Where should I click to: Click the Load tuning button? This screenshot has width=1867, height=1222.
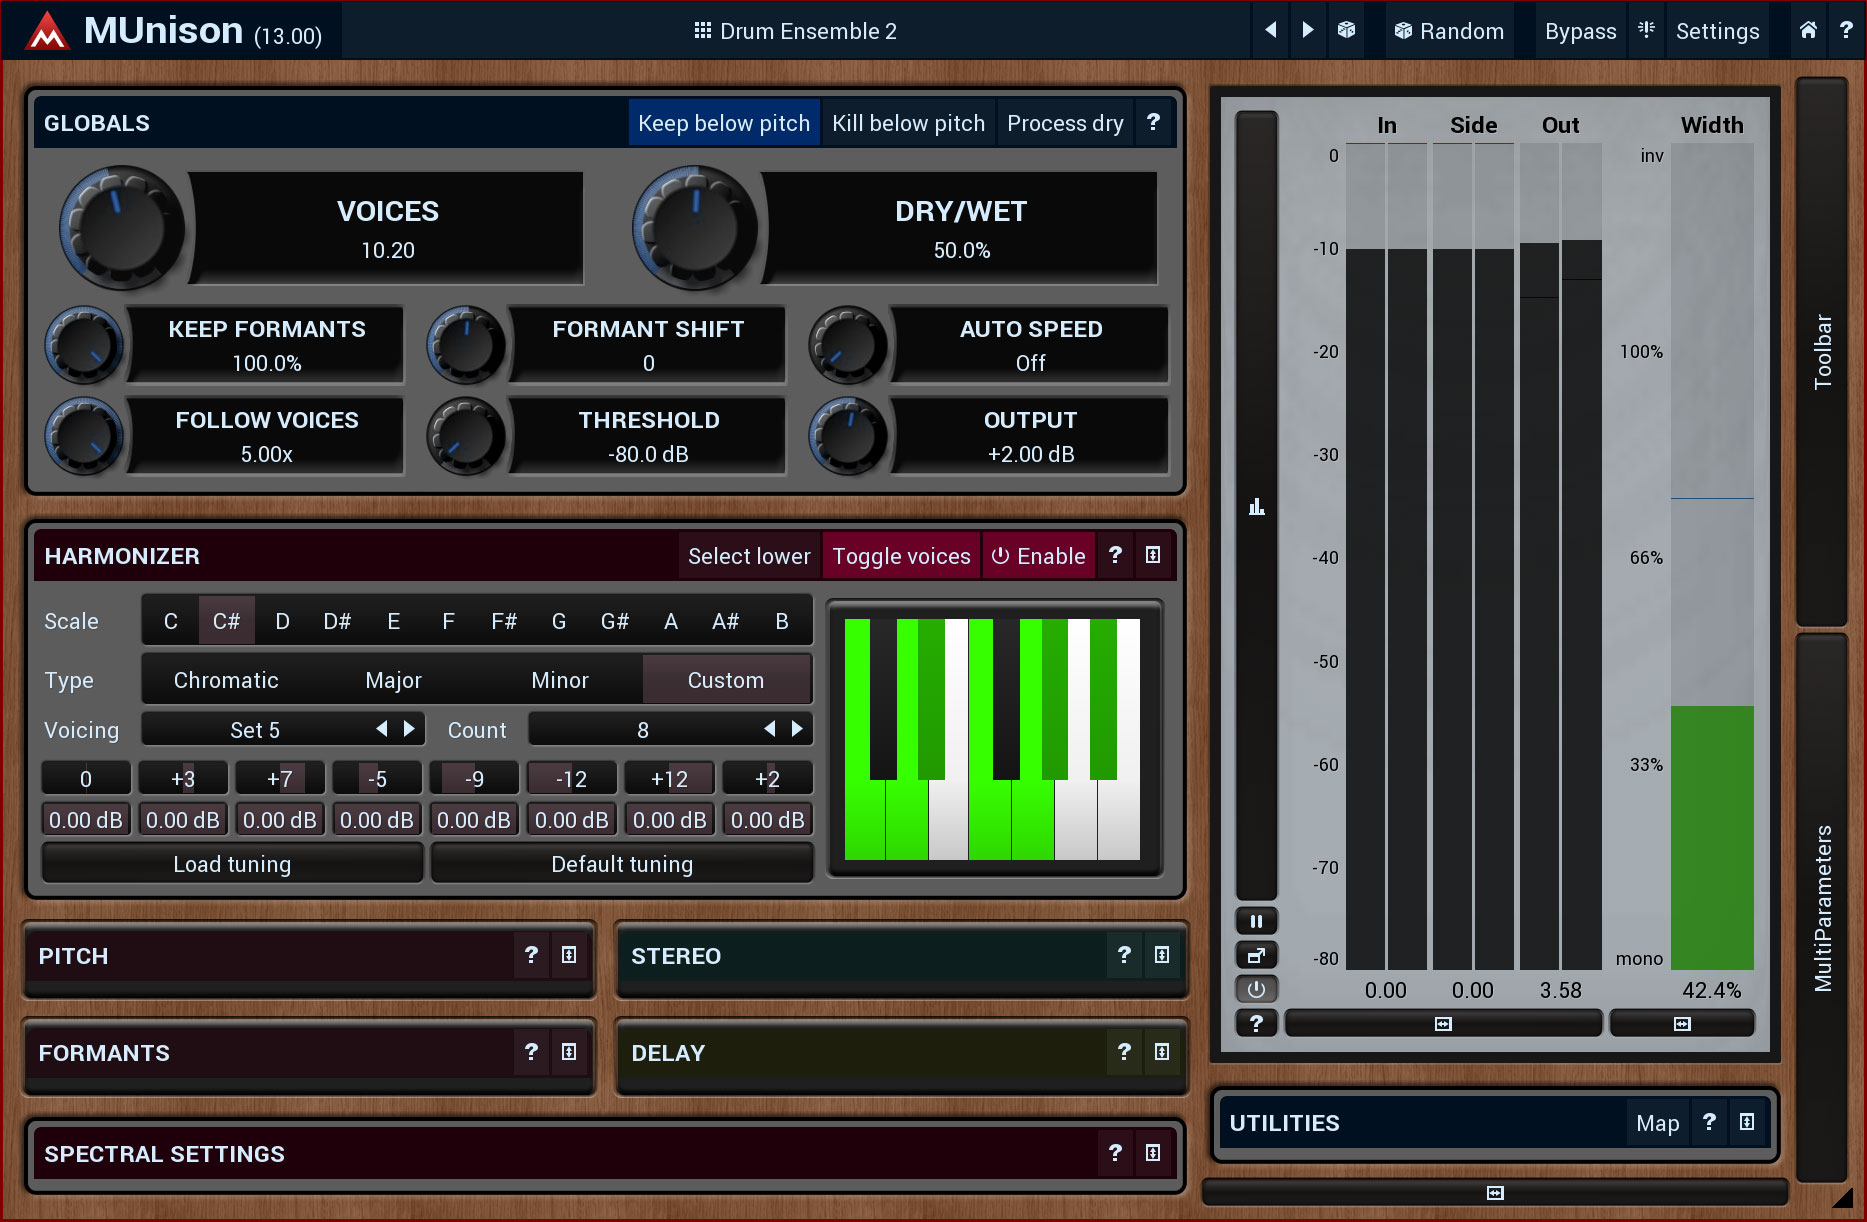[x=232, y=864]
